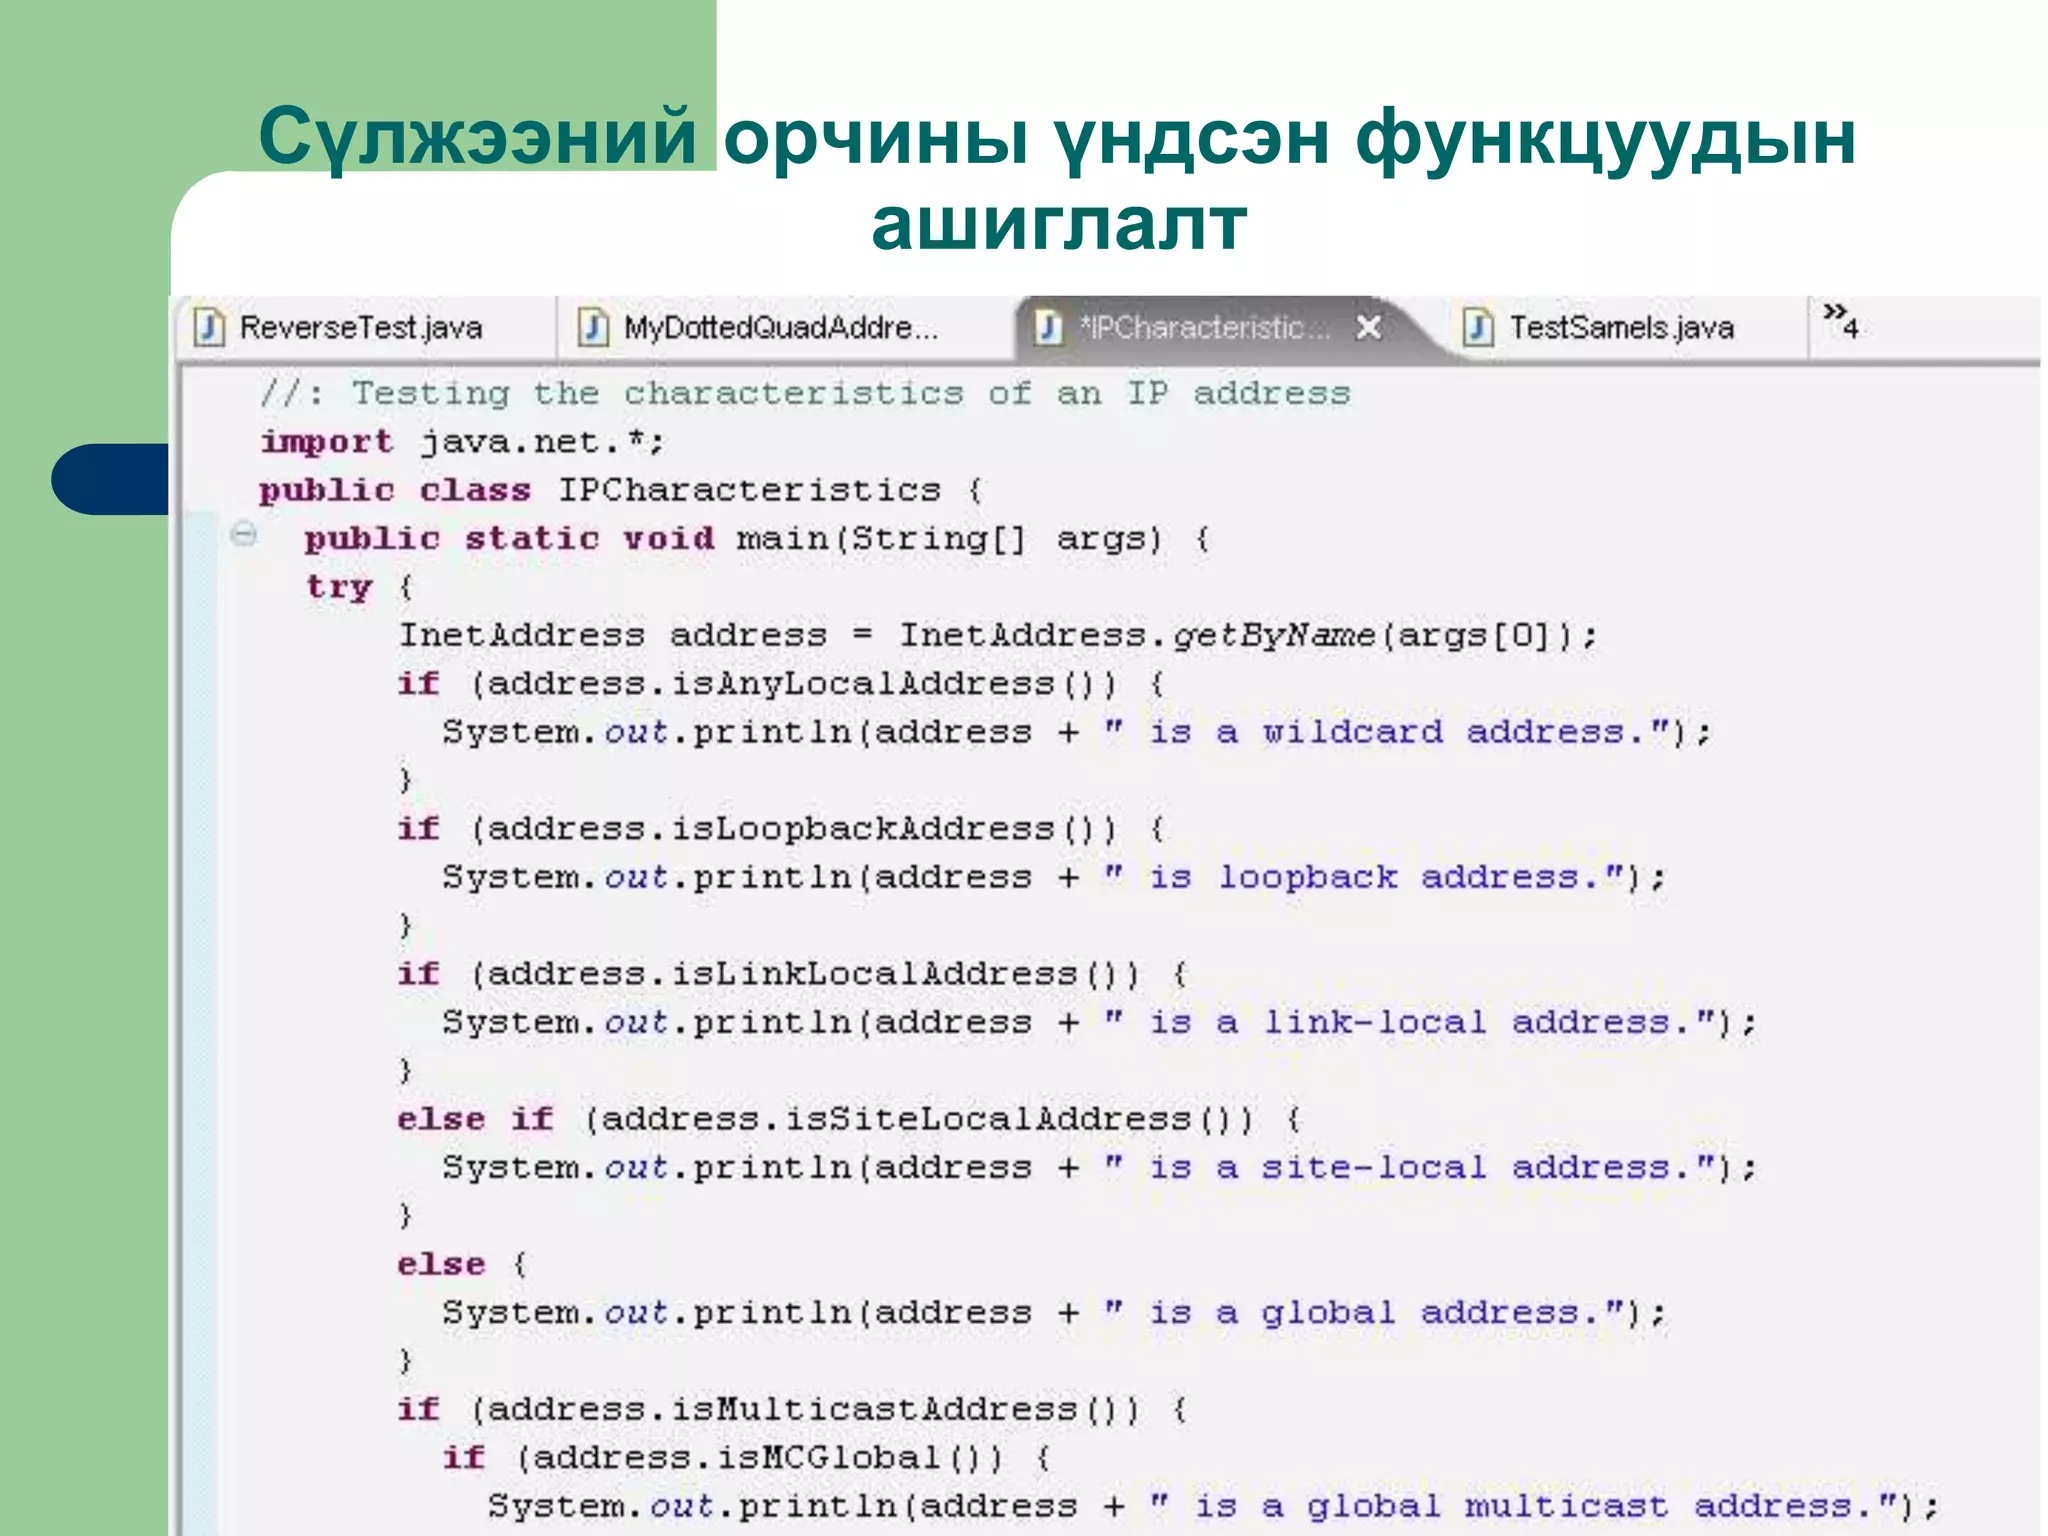Click the isLinkLocalAddress() condition
The image size is (2048, 1536).
(x=805, y=974)
